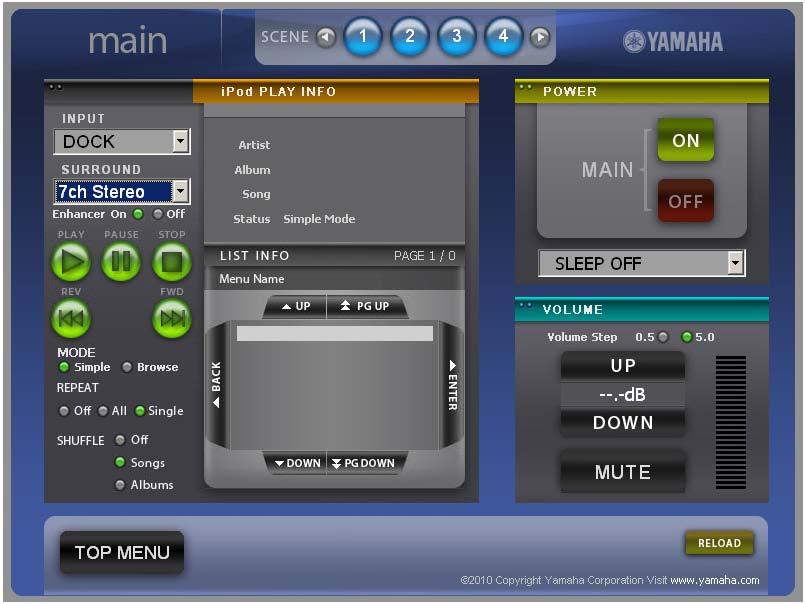Visit the www.yamaha.com link
The width and height of the screenshot is (805, 604).
coord(715,580)
